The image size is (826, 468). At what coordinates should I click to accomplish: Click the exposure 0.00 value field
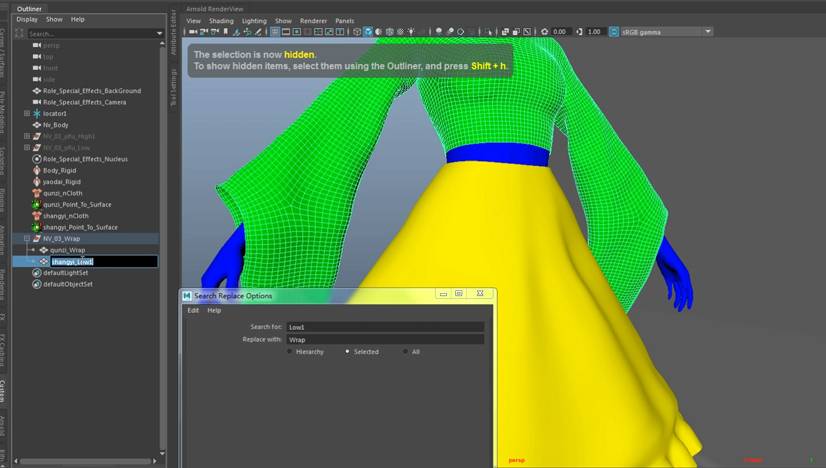click(561, 32)
